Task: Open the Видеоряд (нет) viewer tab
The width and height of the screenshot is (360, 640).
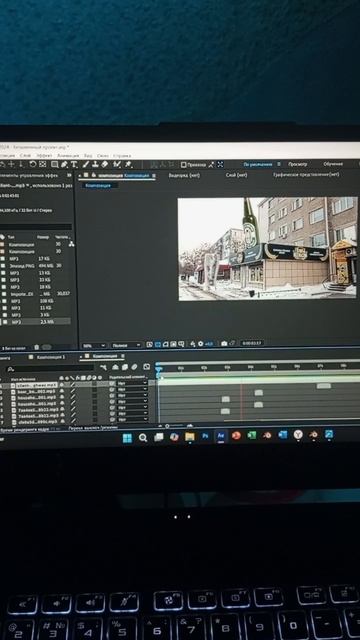Action: (x=184, y=175)
